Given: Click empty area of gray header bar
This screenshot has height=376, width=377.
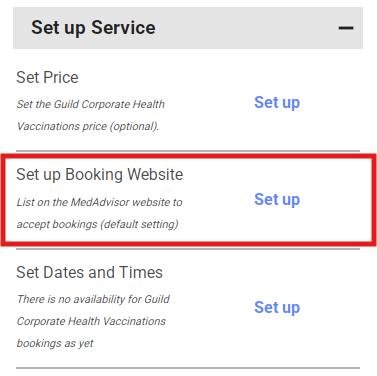Looking at the screenshot, I should [247, 28].
